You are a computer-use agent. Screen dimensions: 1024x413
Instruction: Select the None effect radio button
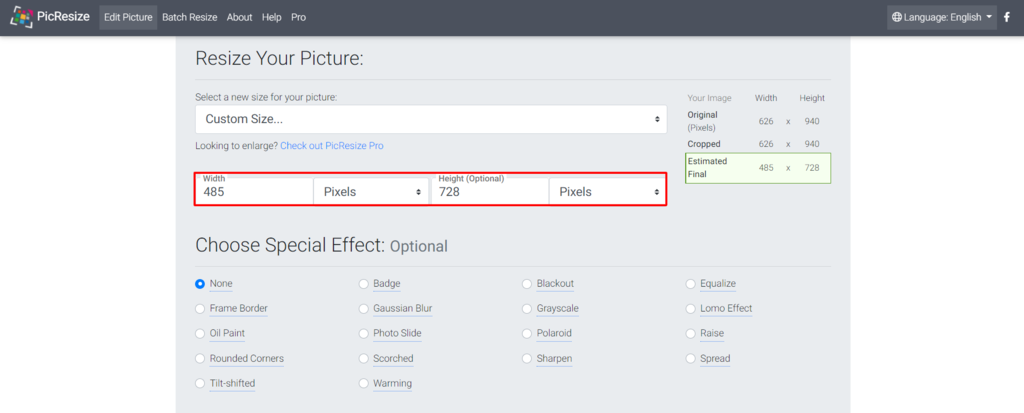201,283
